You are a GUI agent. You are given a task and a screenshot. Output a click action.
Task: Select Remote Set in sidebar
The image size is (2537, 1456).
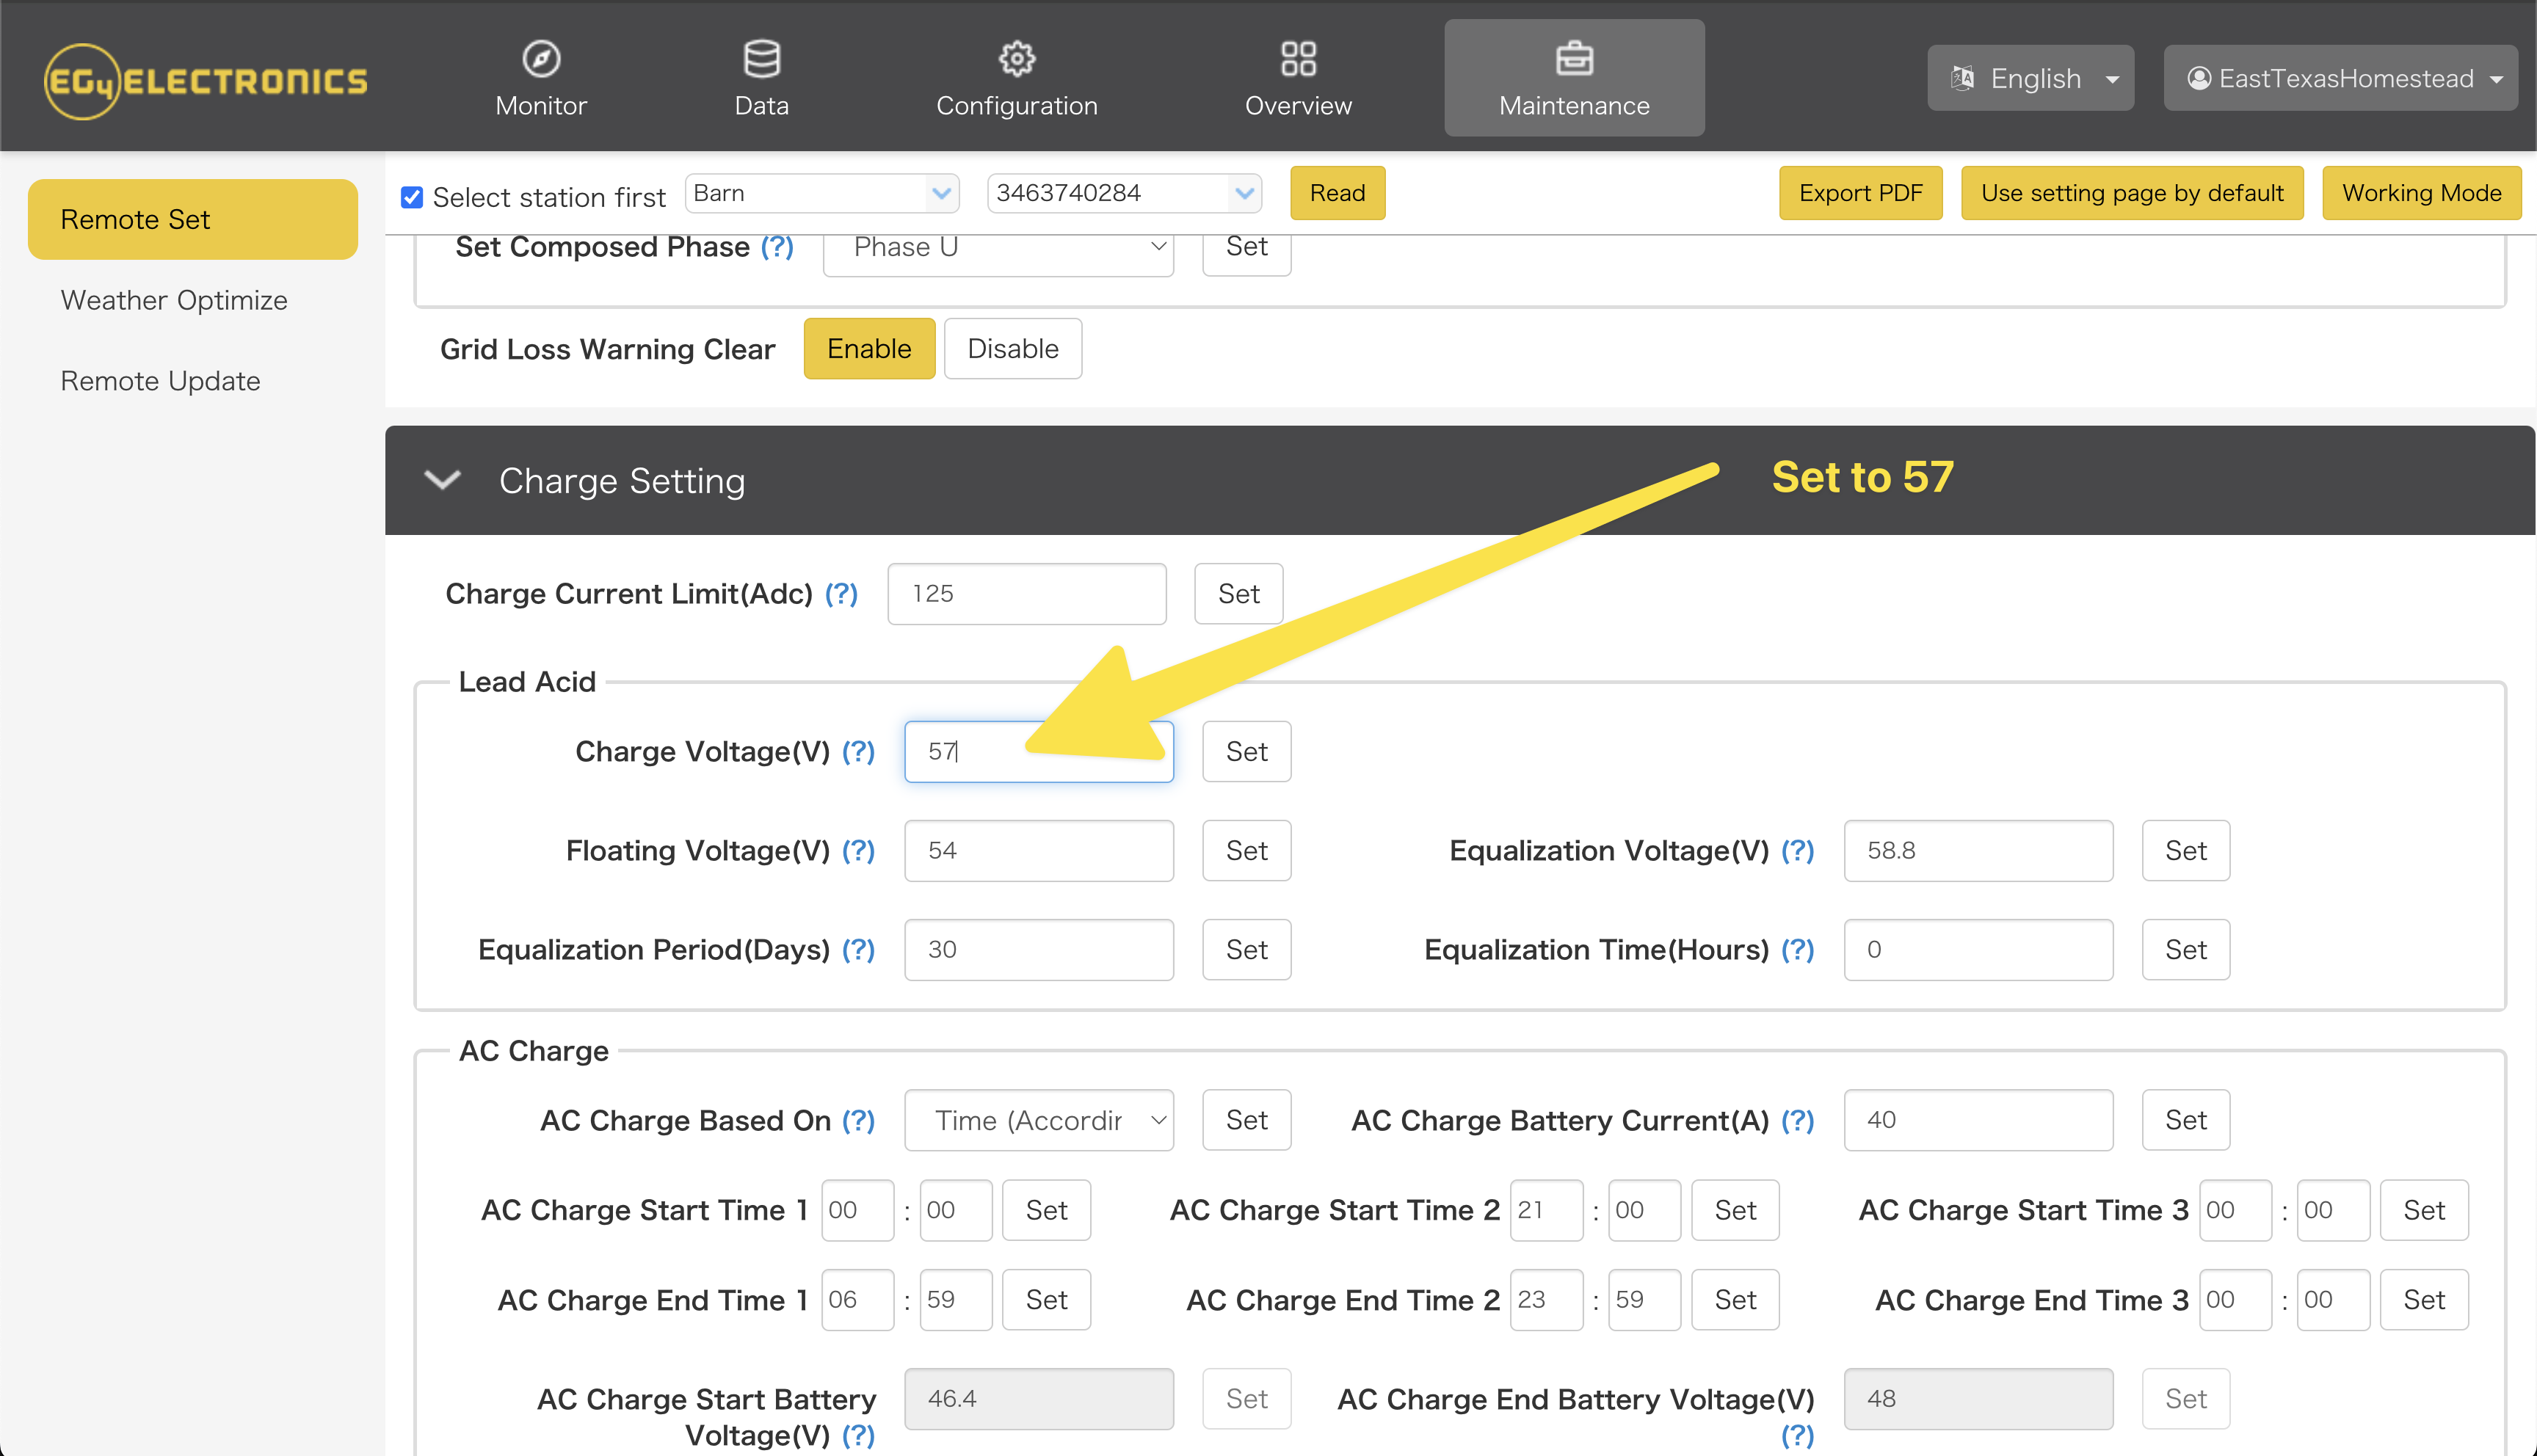pos(193,219)
